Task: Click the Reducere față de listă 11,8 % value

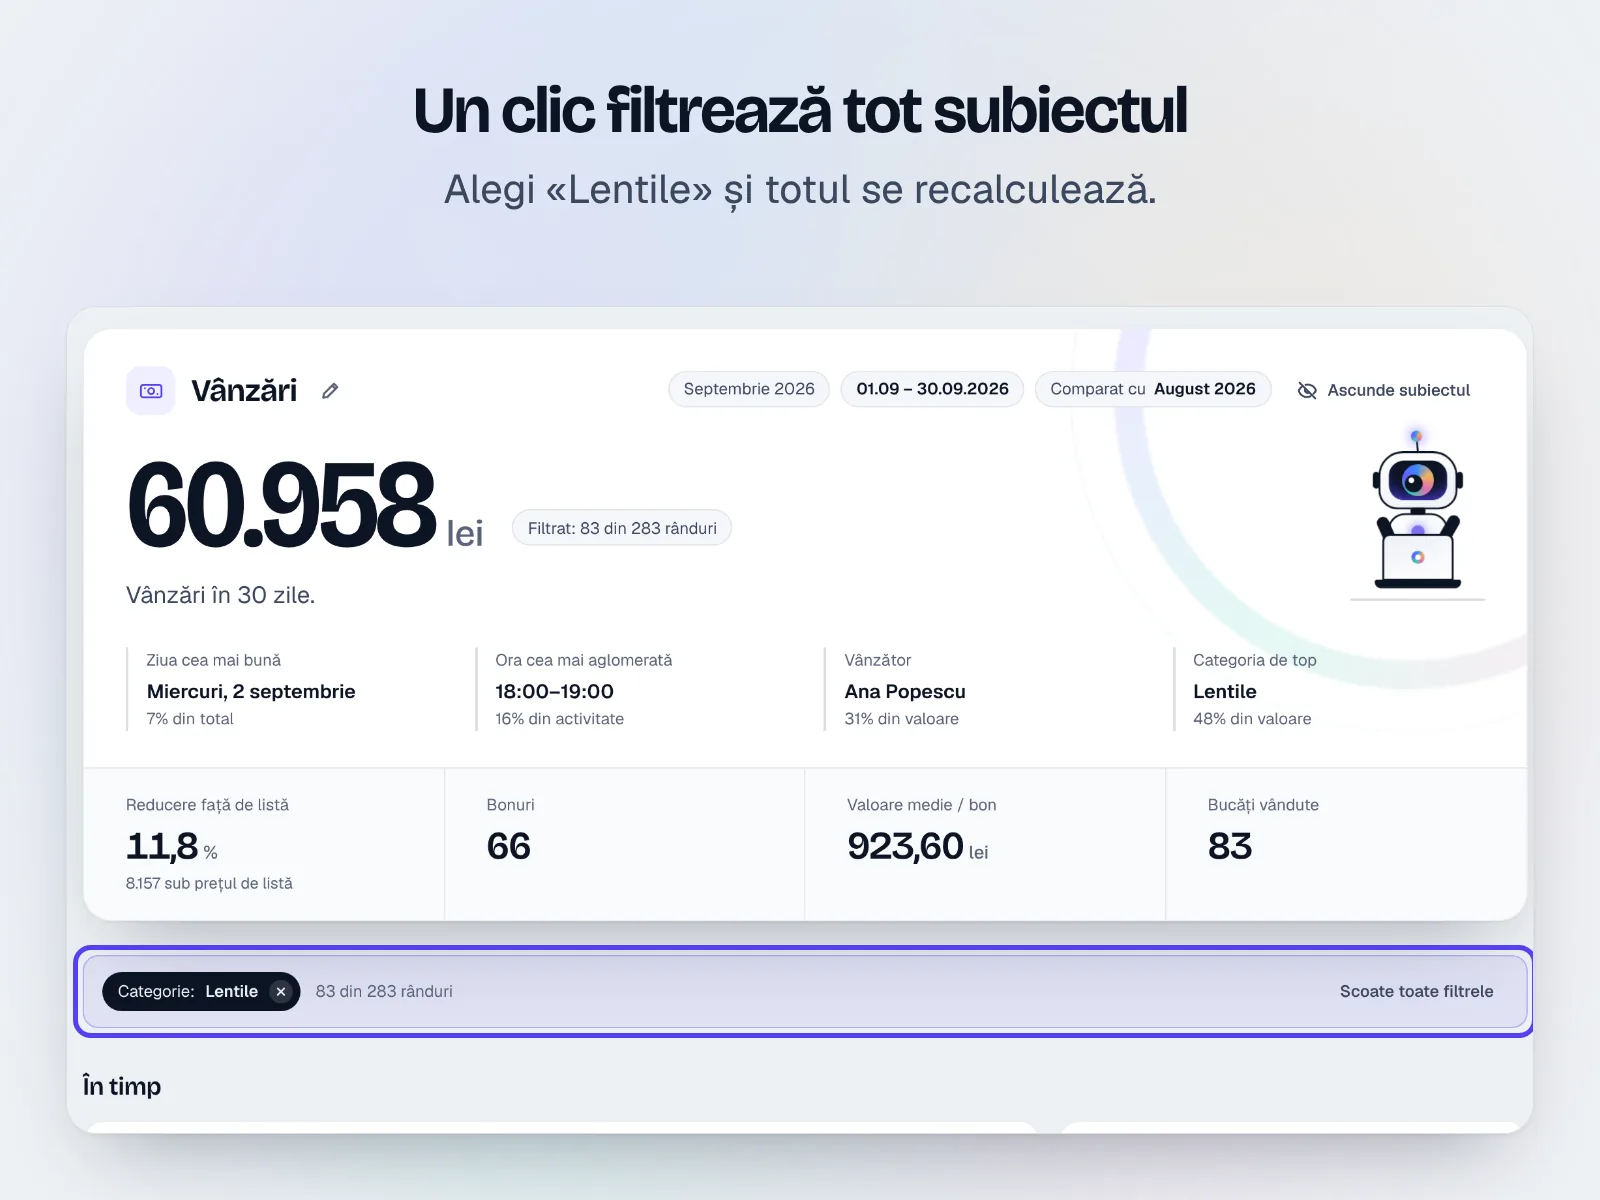Action: pyautogui.click(x=172, y=847)
